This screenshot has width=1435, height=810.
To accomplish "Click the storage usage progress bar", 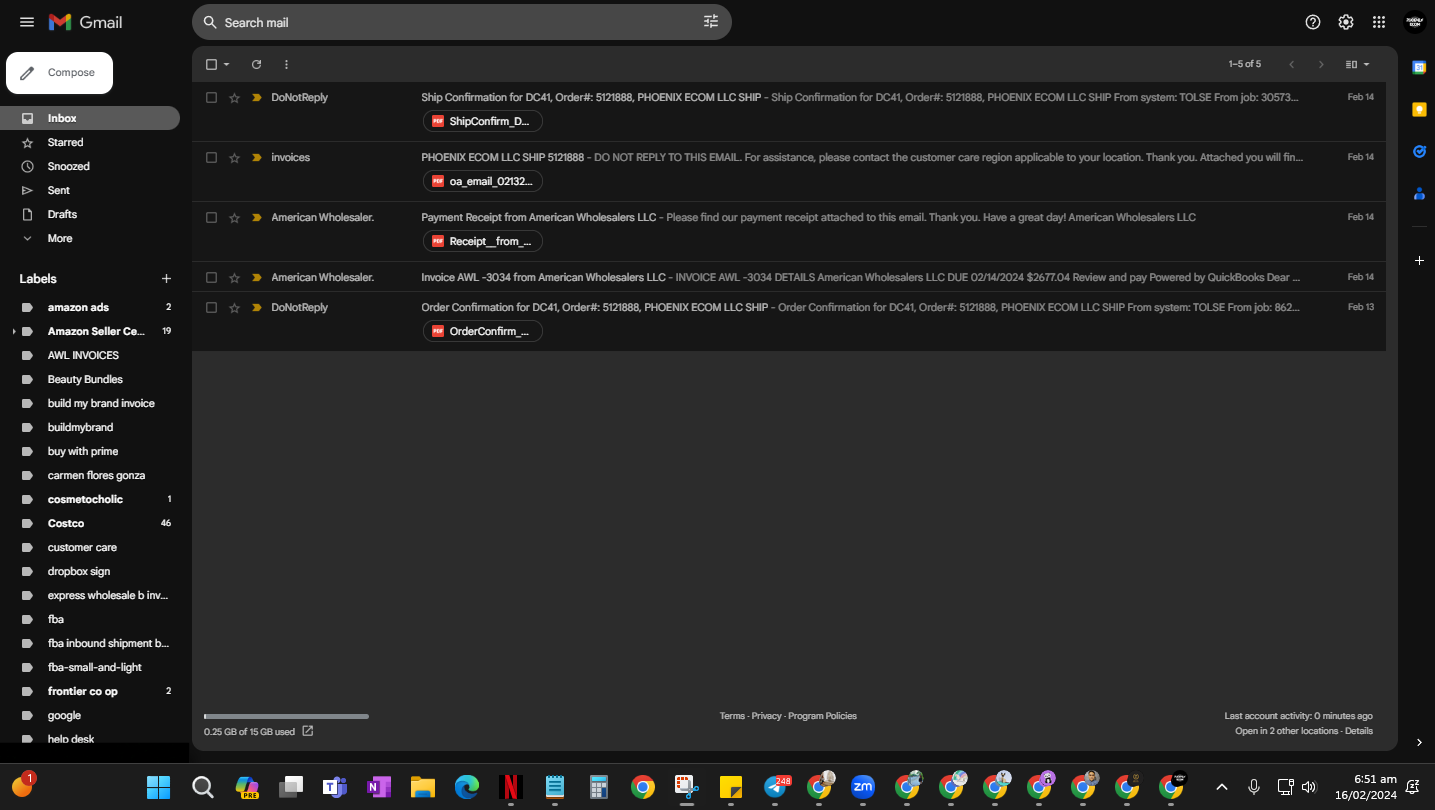I will pyautogui.click(x=286, y=716).
